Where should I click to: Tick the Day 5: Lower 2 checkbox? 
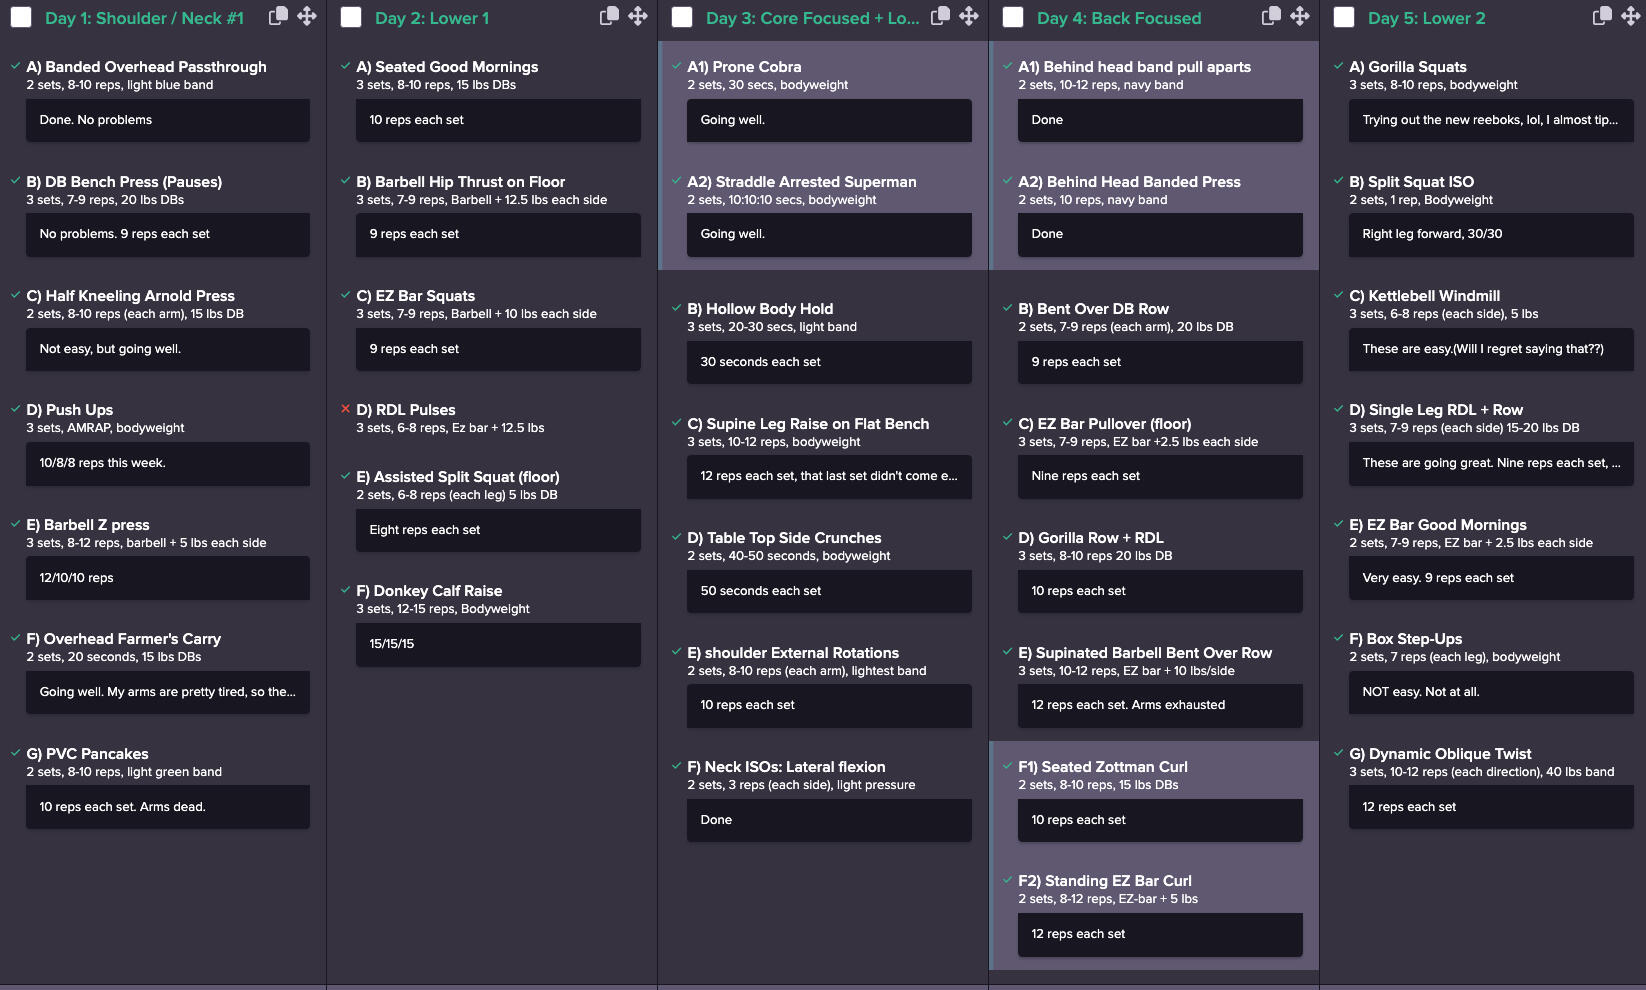pyautogui.click(x=1344, y=18)
